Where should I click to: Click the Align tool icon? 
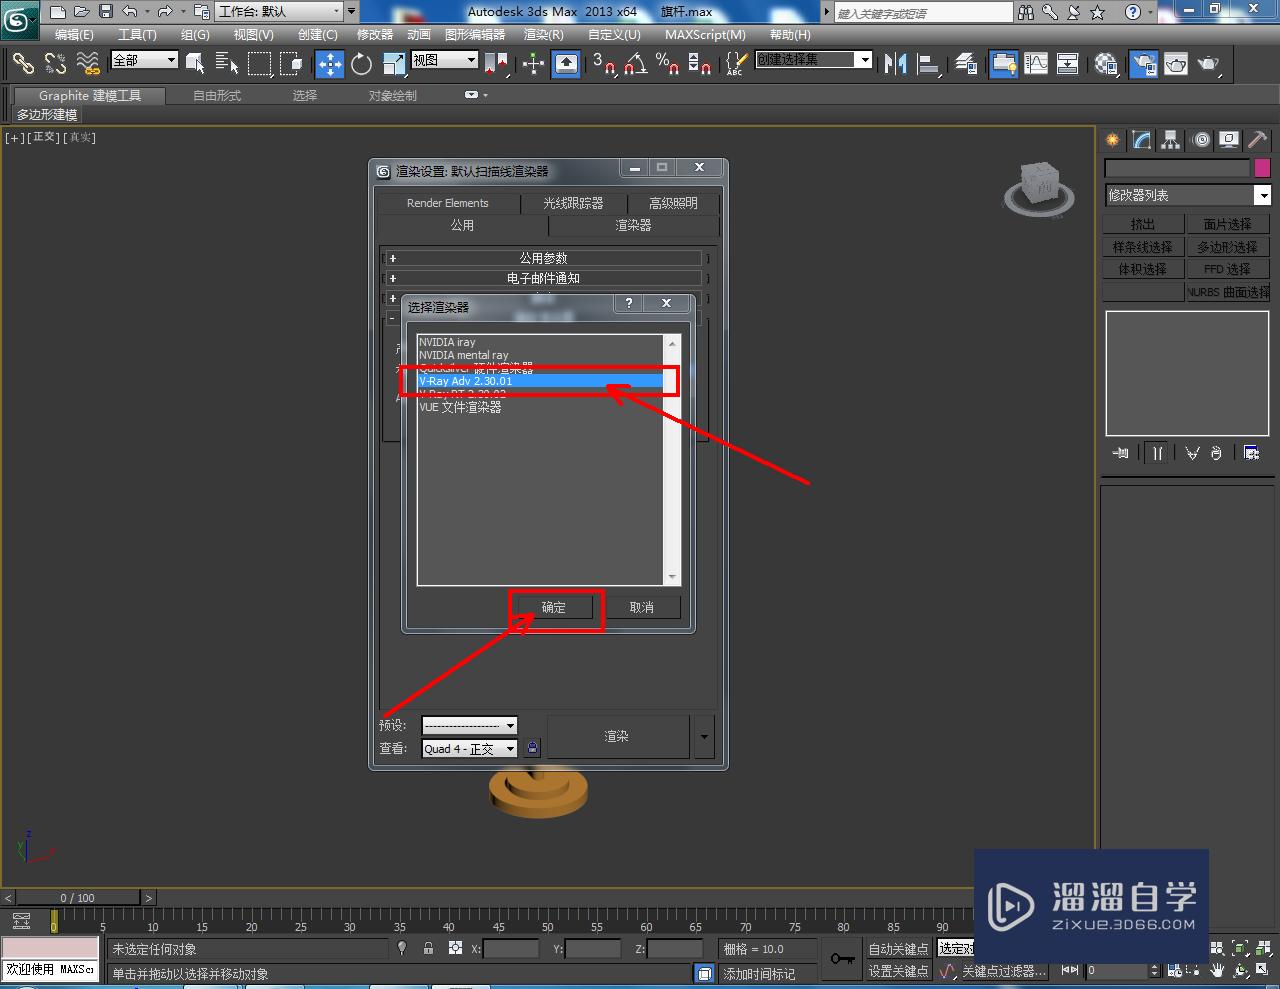pyautogui.click(x=929, y=64)
